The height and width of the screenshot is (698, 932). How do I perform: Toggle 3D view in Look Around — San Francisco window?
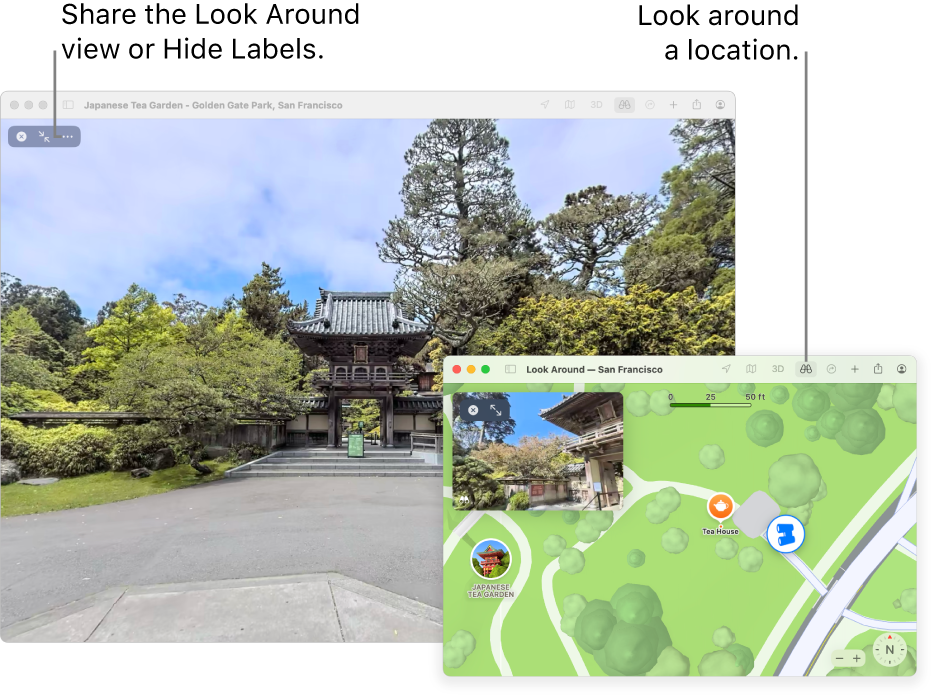point(777,369)
